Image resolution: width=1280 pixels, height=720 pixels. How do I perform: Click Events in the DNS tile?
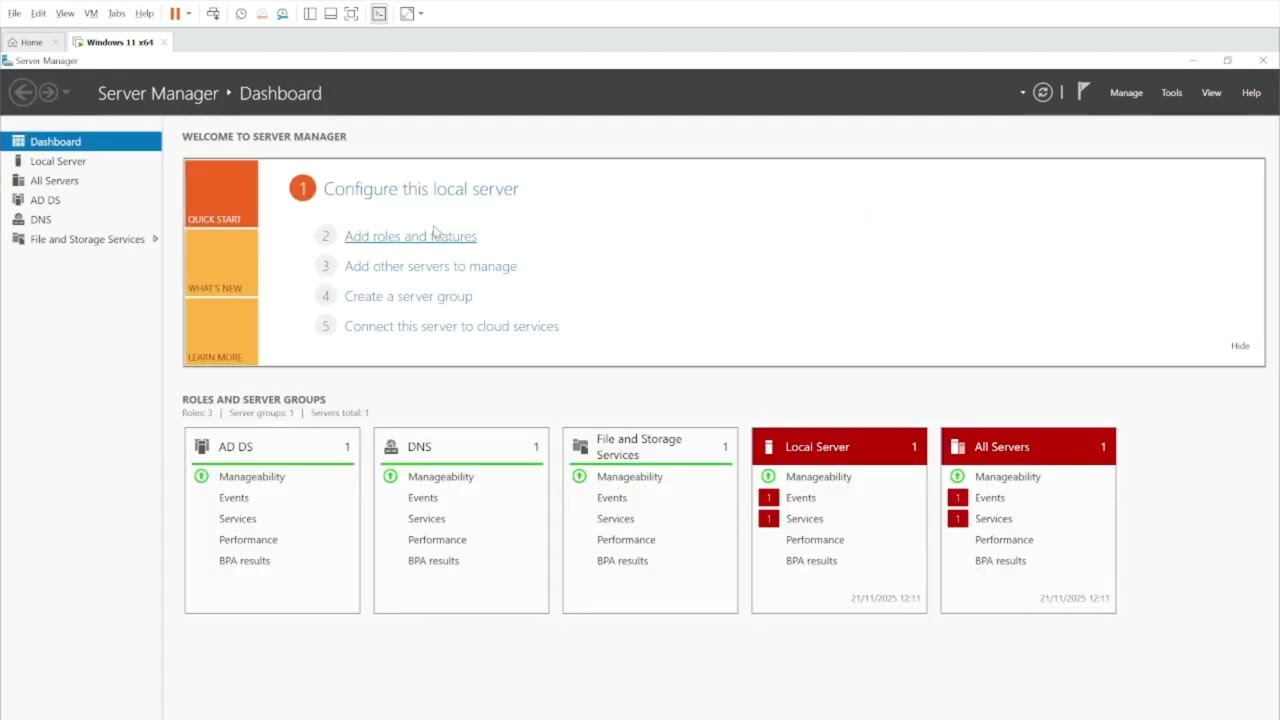pos(423,498)
